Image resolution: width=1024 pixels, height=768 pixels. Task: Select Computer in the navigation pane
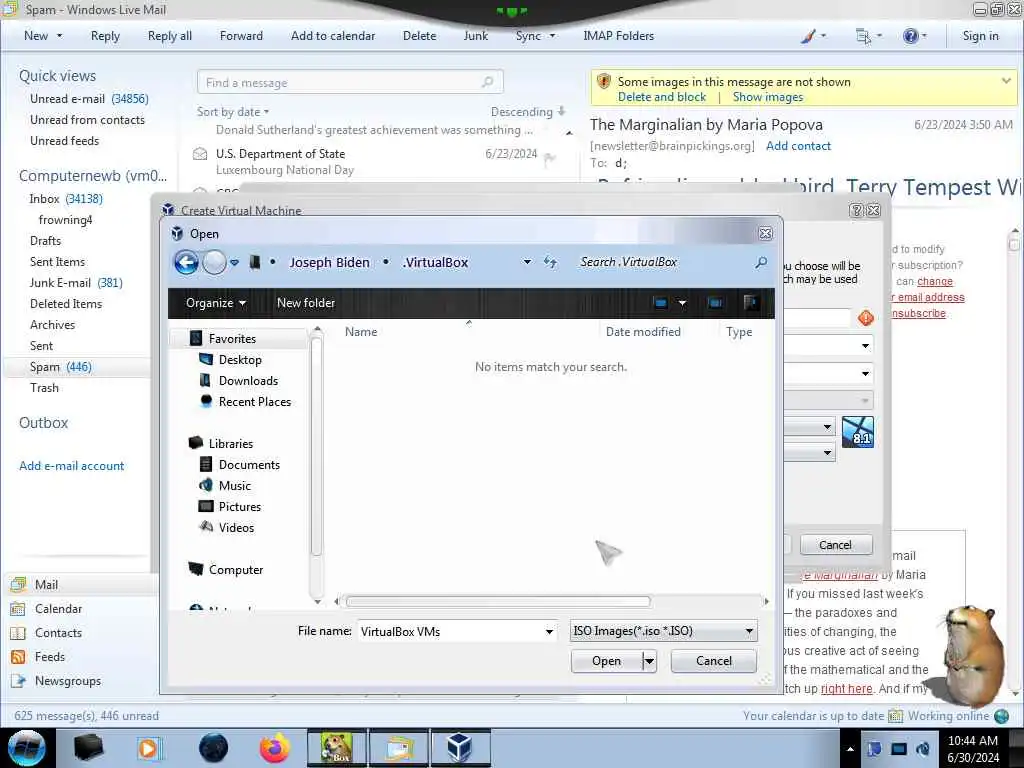(236, 569)
